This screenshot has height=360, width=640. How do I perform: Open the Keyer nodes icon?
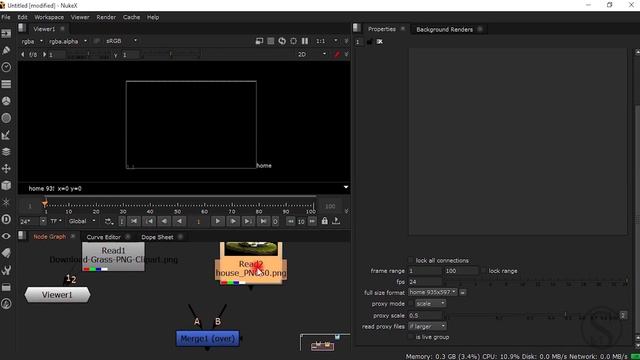[6, 135]
